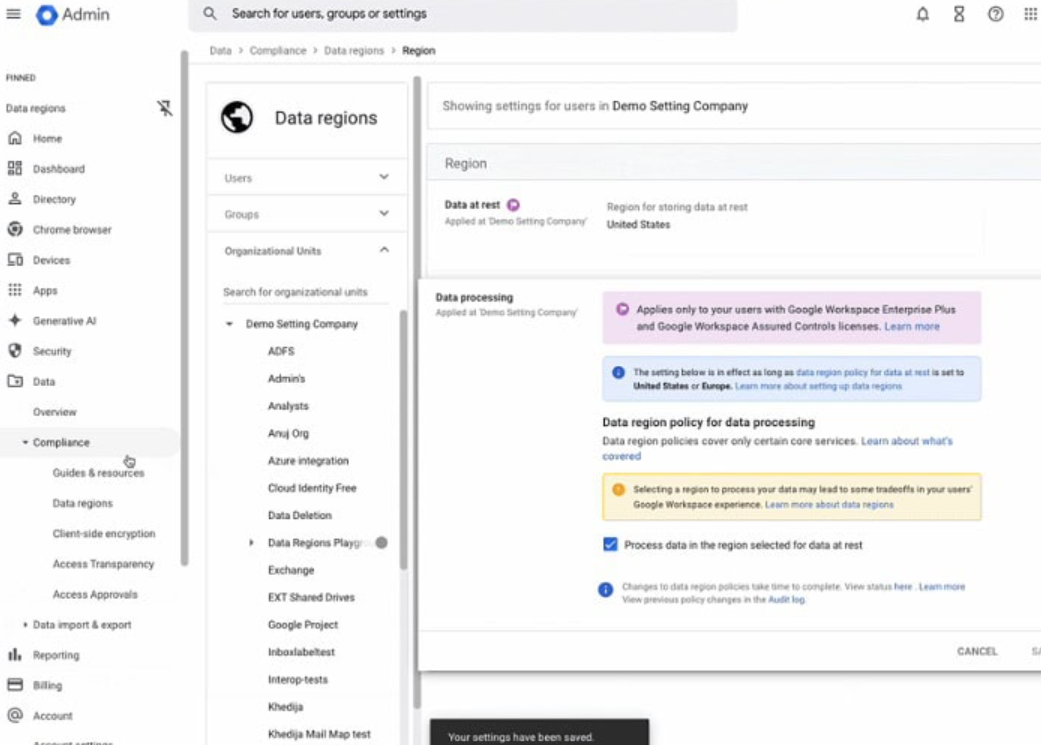The image size is (1041, 745).
Task: Open Guides & resources page
Action: [x=98, y=473]
